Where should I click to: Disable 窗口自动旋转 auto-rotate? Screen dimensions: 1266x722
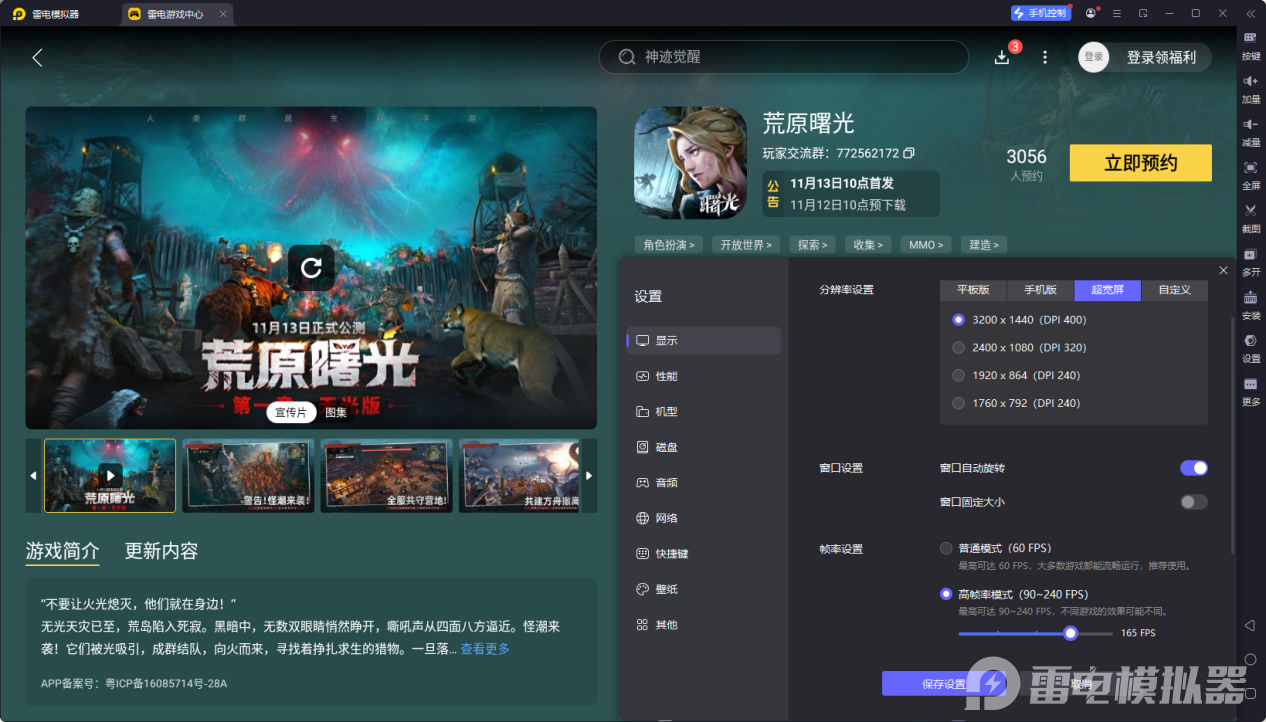(1193, 468)
